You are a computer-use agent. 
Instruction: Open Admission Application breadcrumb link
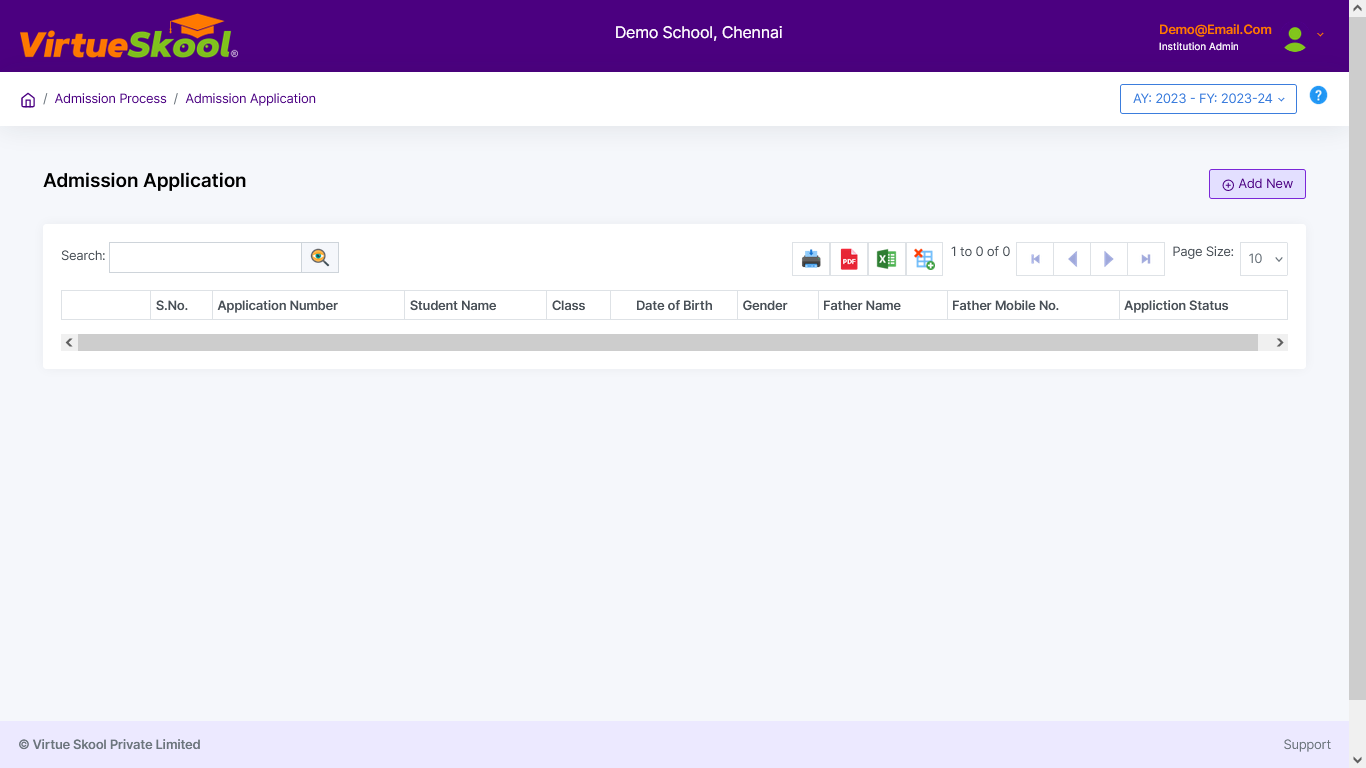251,99
